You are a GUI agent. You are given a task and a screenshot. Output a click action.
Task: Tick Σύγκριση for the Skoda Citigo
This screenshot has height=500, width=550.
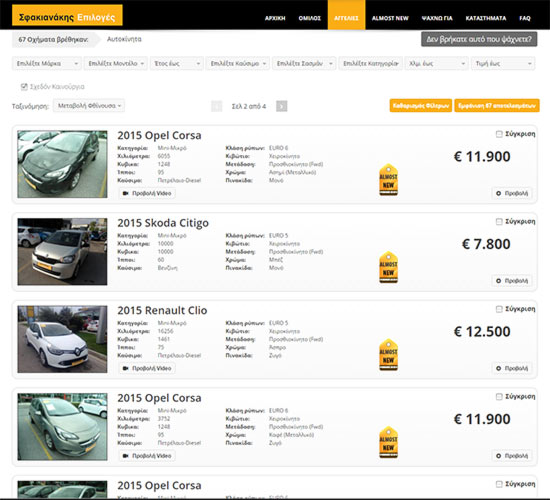499,221
